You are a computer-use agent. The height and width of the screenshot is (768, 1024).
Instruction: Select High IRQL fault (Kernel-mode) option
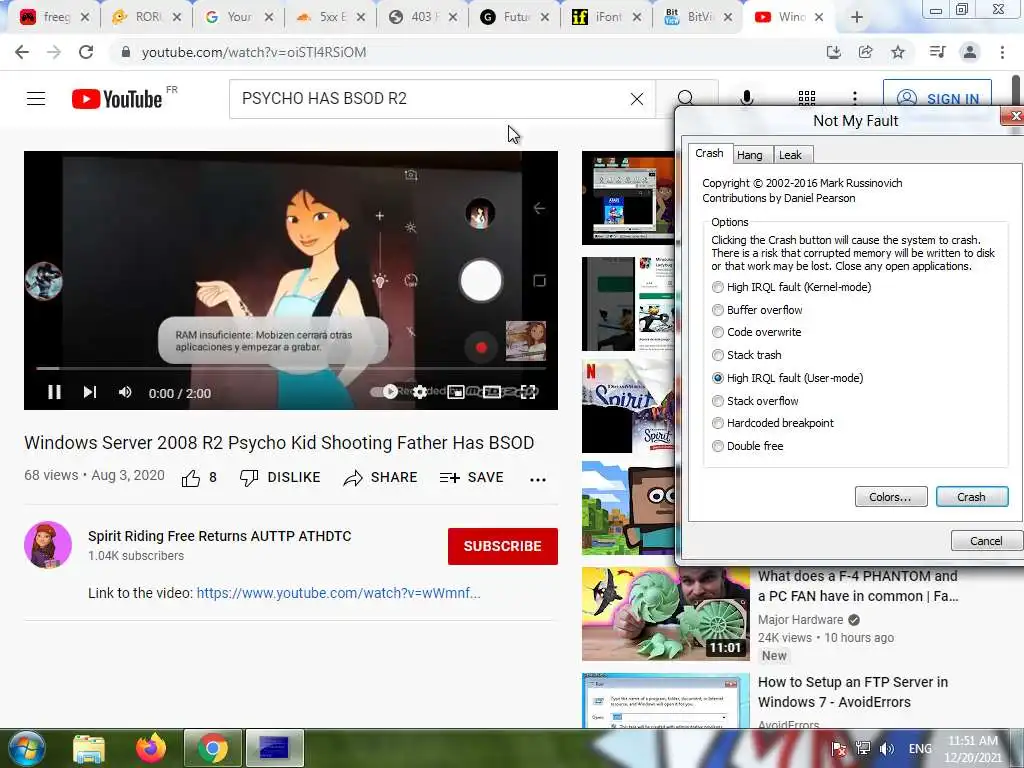pos(792,287)
